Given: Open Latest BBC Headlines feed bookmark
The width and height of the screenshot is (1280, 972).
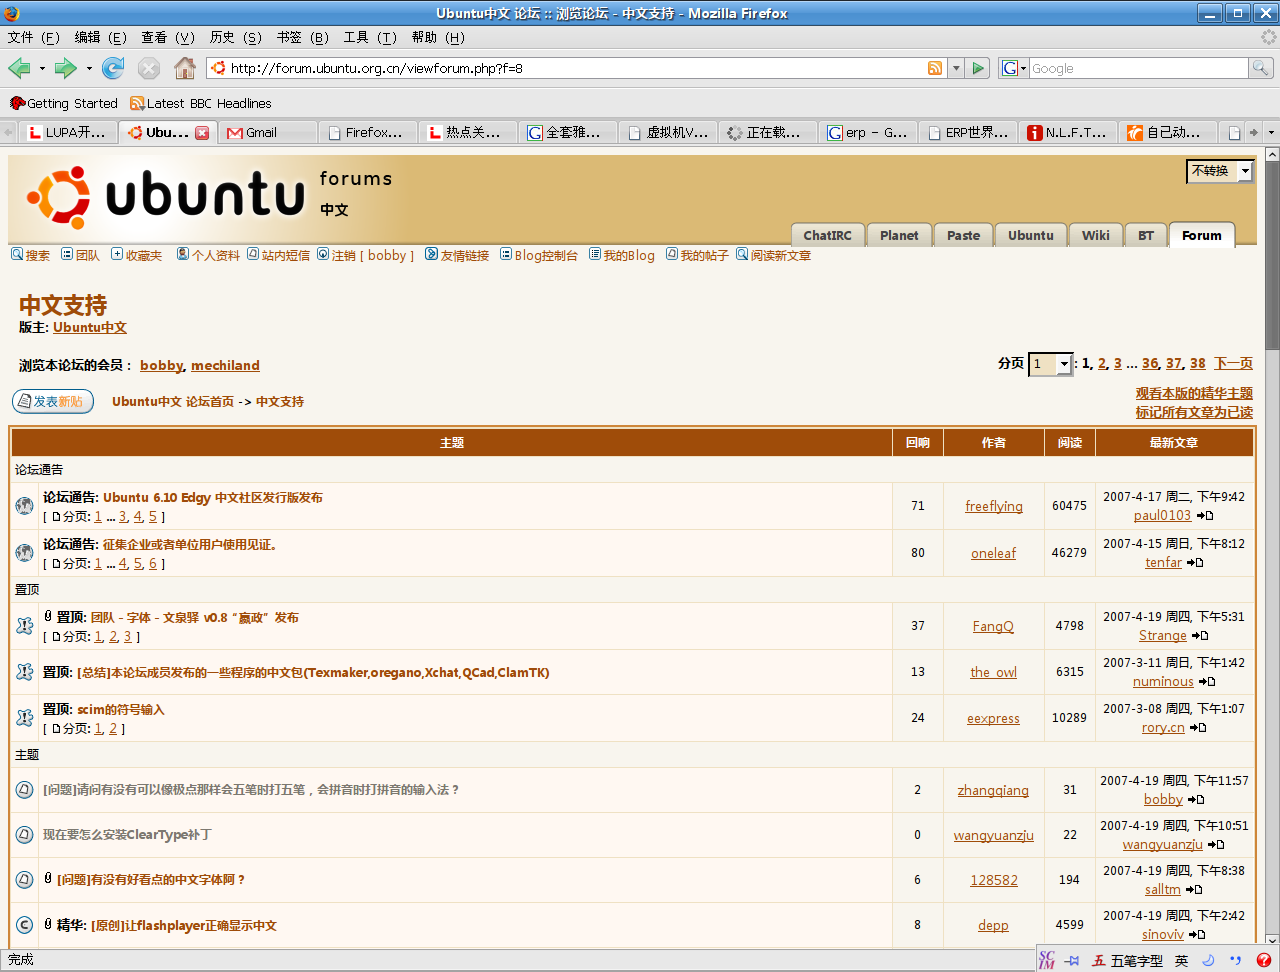Looking at the screenshot, I should [201, 103].
